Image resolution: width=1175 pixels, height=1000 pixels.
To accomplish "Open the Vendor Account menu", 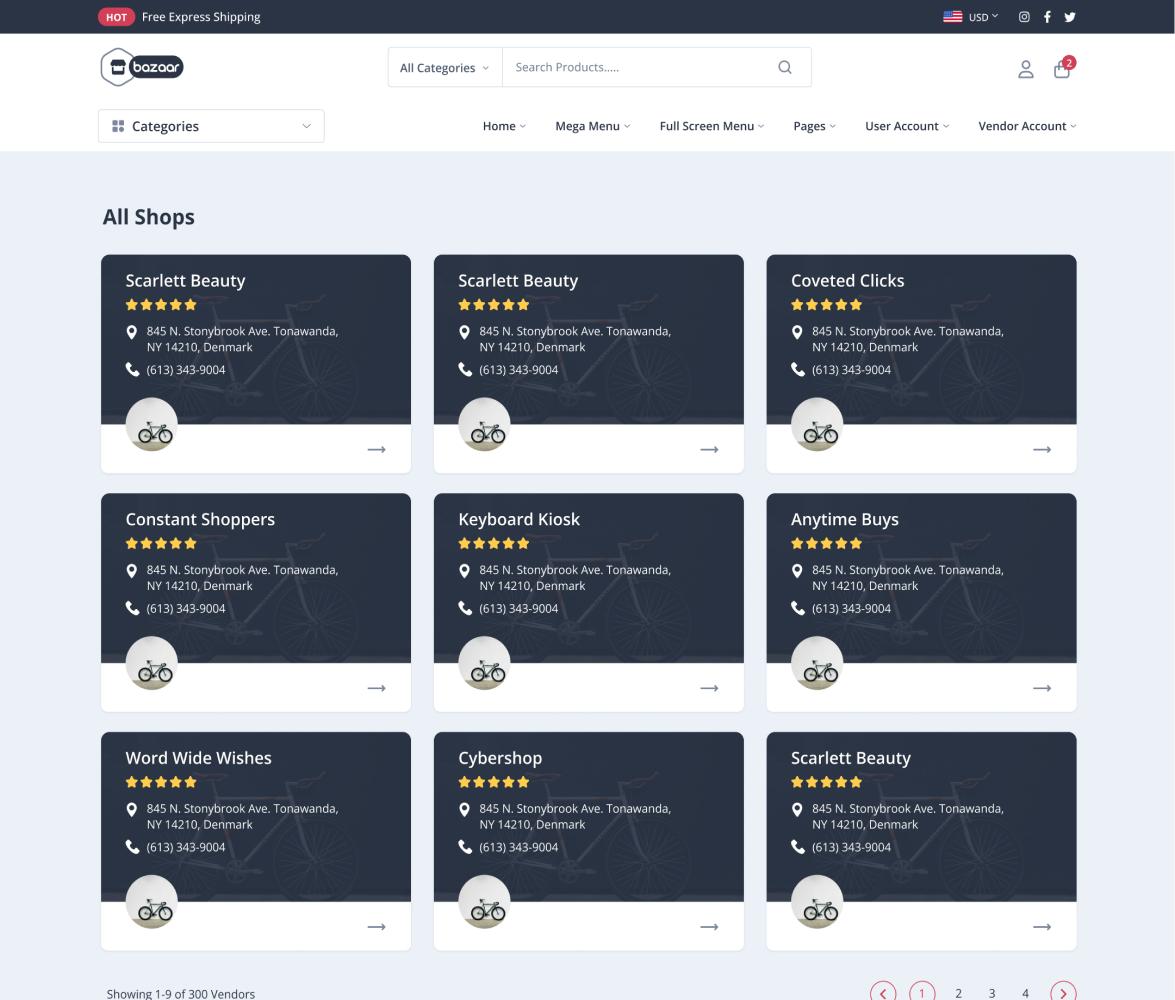I will pos(1027,126).
